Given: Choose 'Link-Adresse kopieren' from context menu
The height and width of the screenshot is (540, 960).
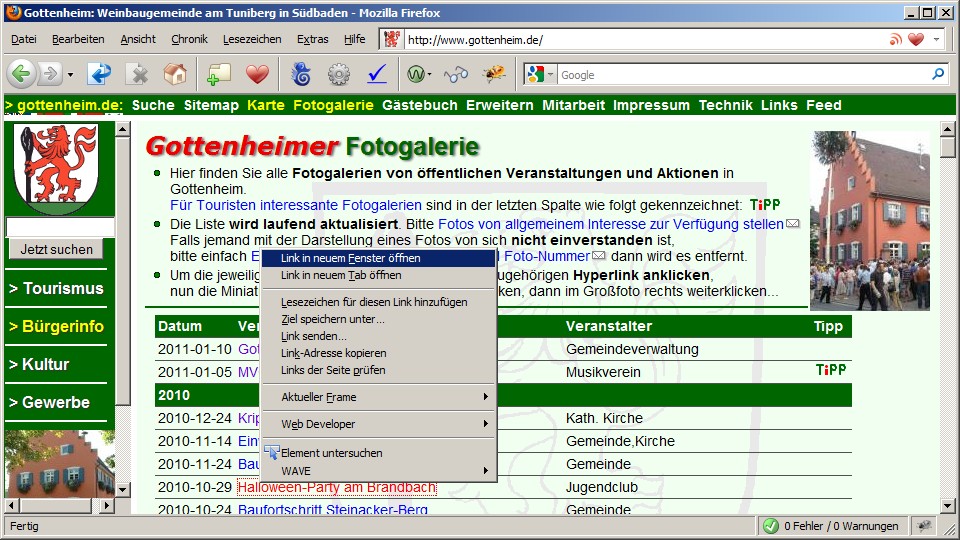Looking at the screenshot, I should pyautogui.click(x=333, y=353).
